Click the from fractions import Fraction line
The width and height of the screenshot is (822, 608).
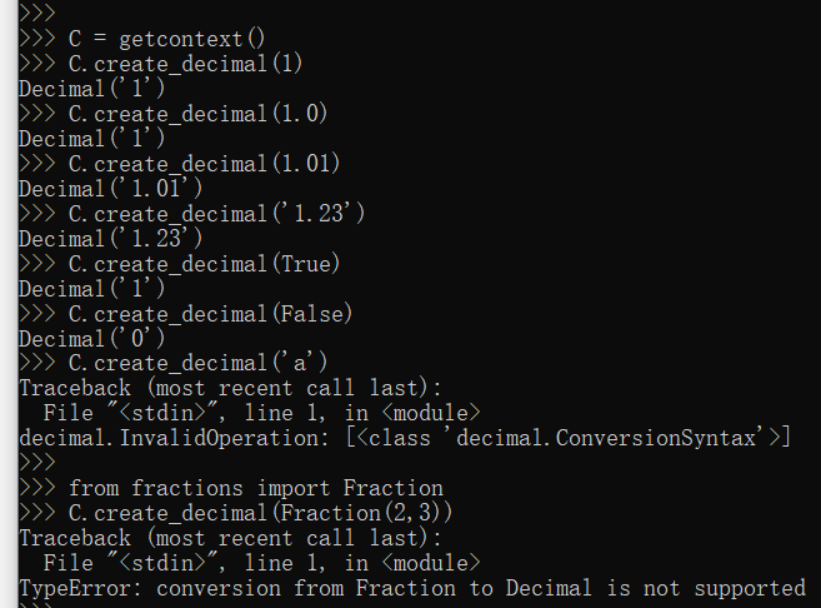coord(231,488)
